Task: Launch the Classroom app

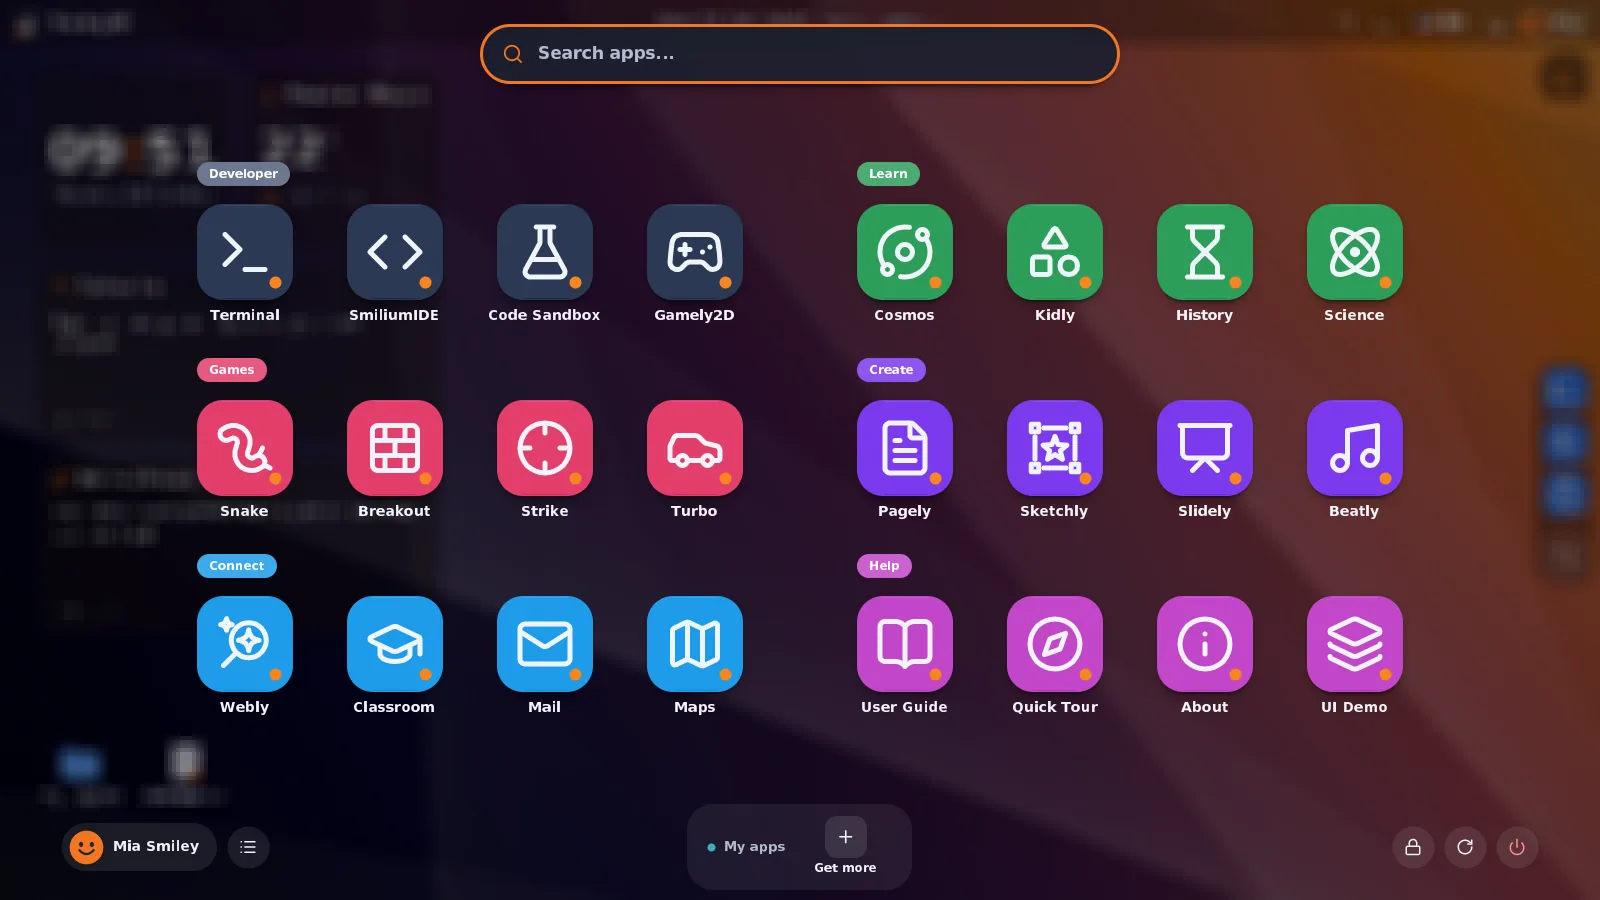Action: click(x=395, y=644)
